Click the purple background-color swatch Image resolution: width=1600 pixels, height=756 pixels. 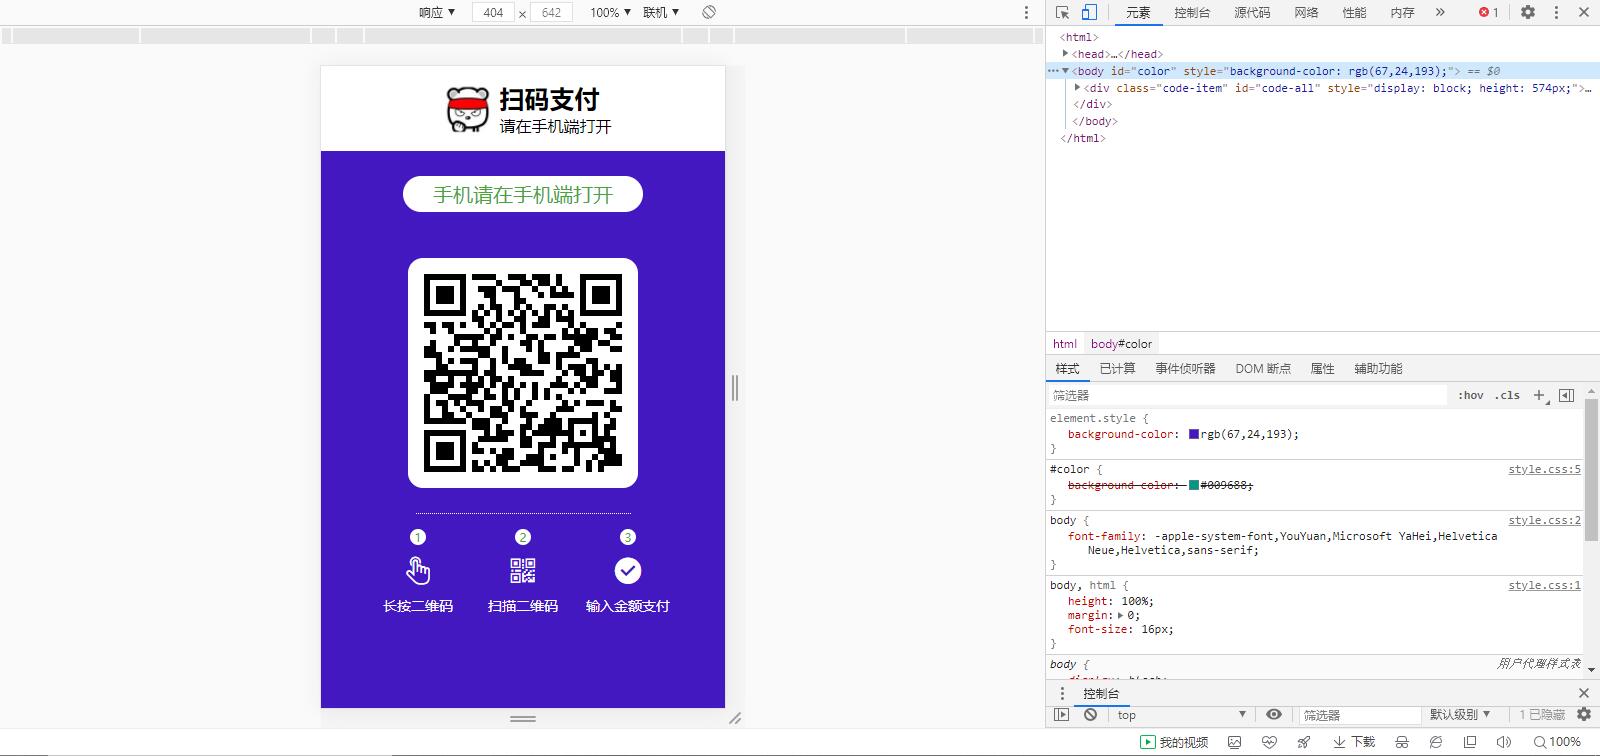[1193, 434]
